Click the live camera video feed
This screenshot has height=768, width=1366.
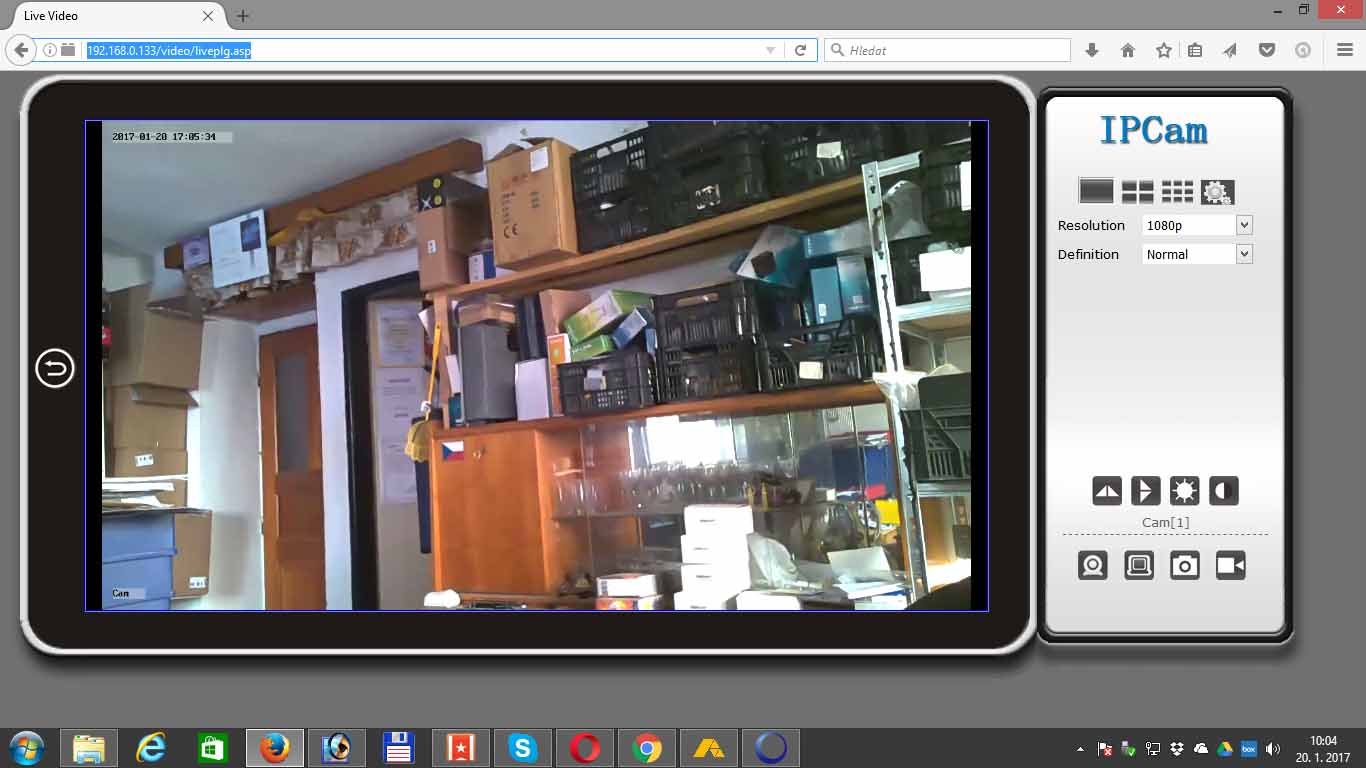(x=536, y=365)
